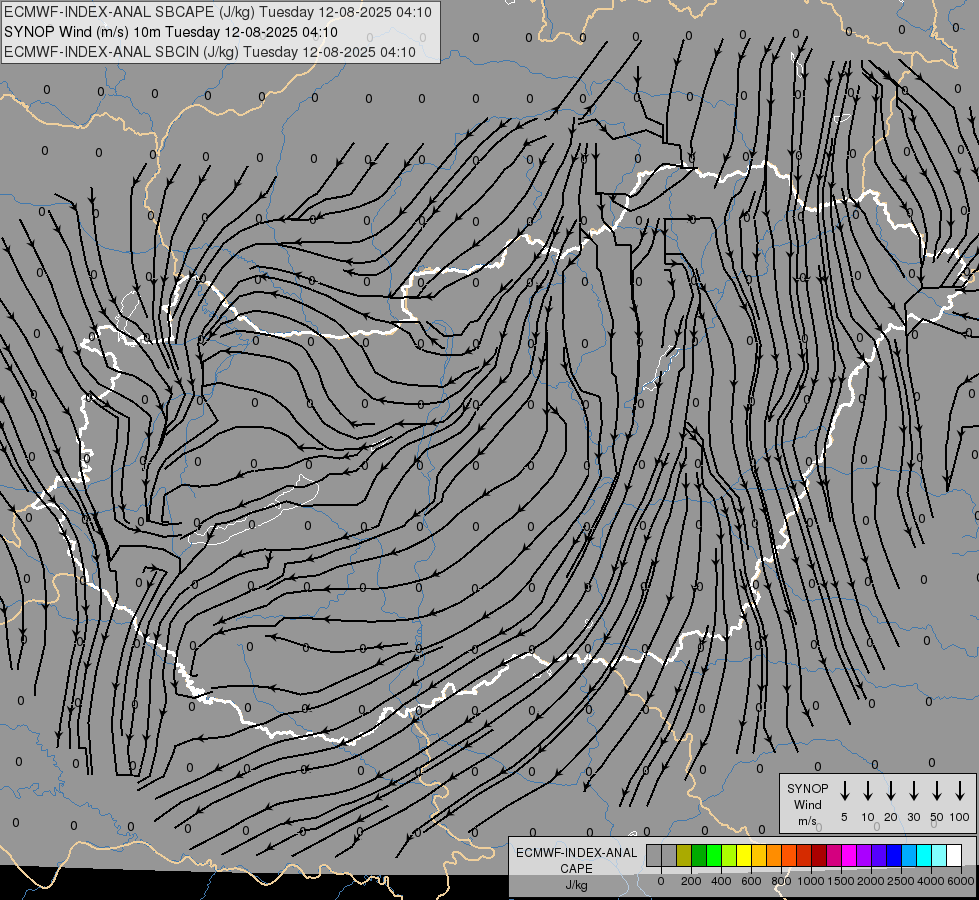The image size is (979, 900).
Task: Click the 1500 tick label in the CAPE legend
Action: click(x=840, y=881)
